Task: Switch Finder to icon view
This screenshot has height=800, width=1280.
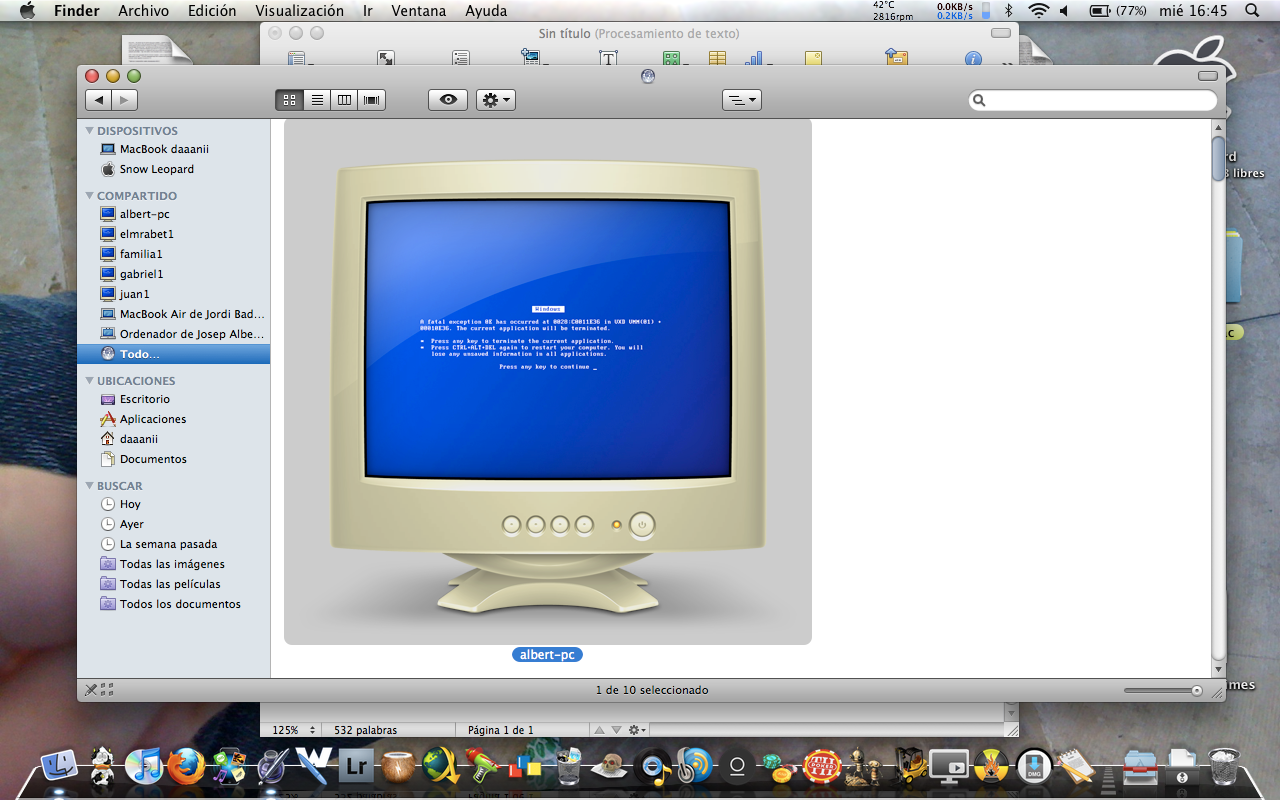Action: (x=289, y=100)
